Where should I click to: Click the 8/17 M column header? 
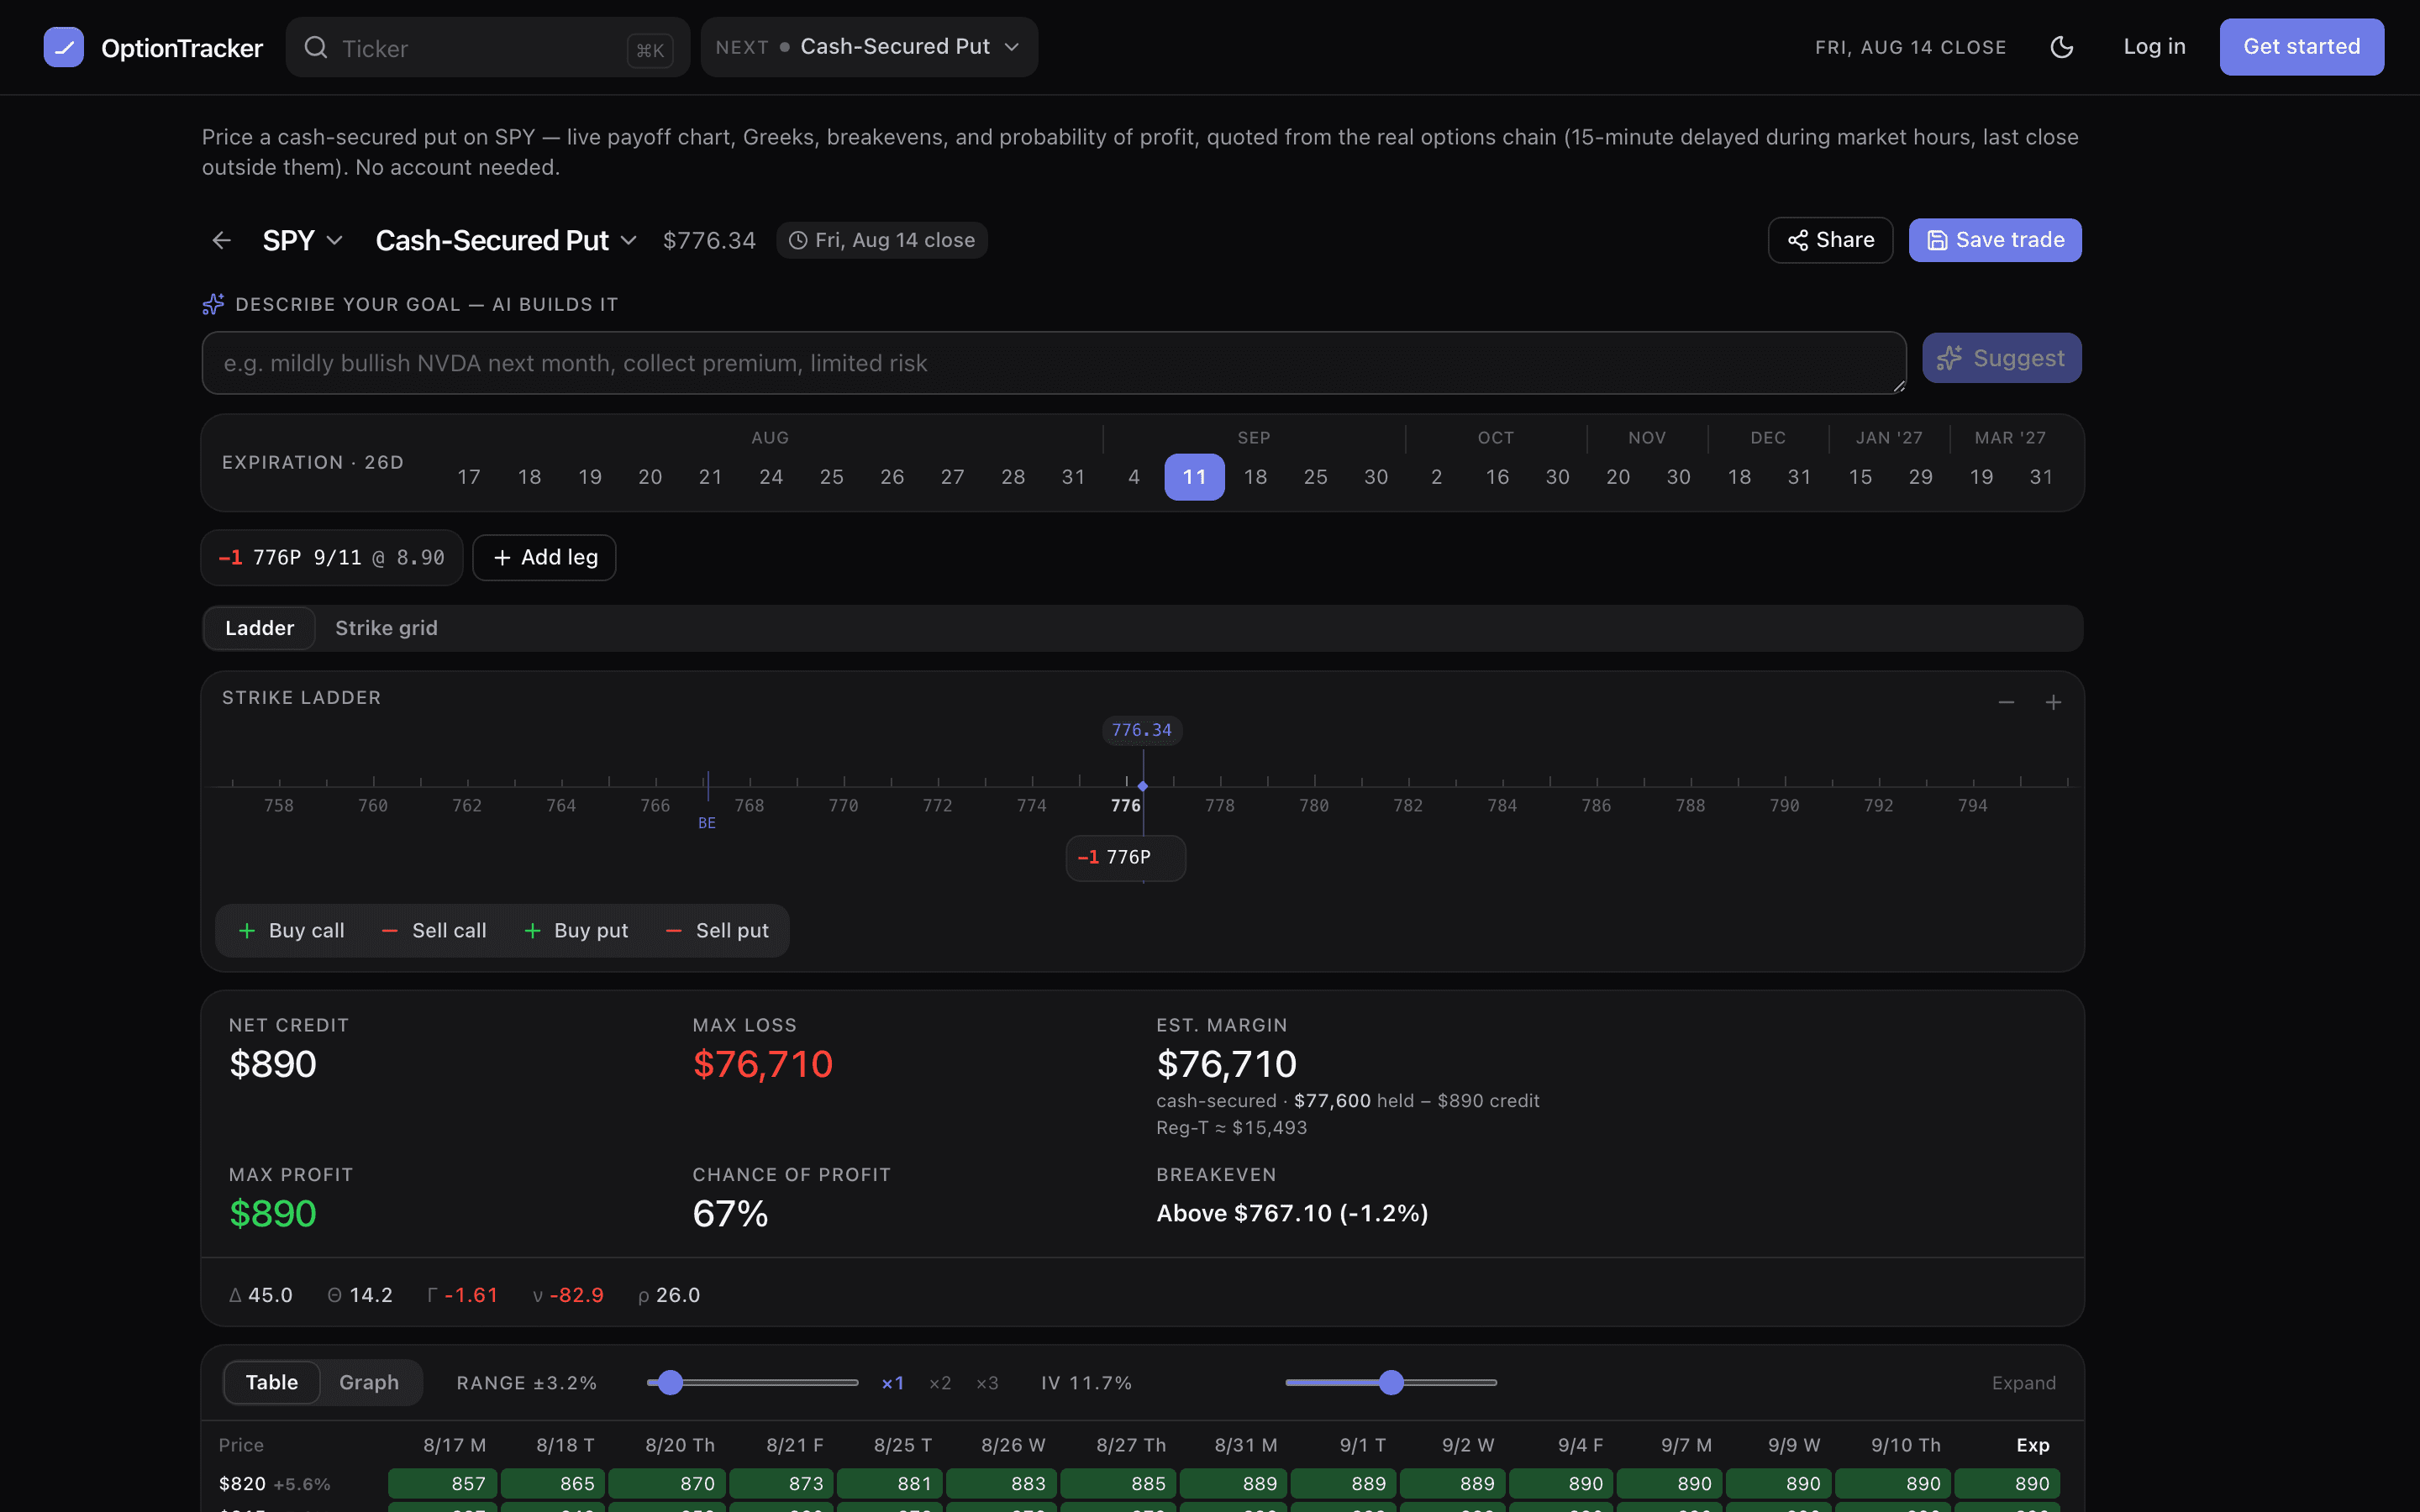[x=454, y=1445]
